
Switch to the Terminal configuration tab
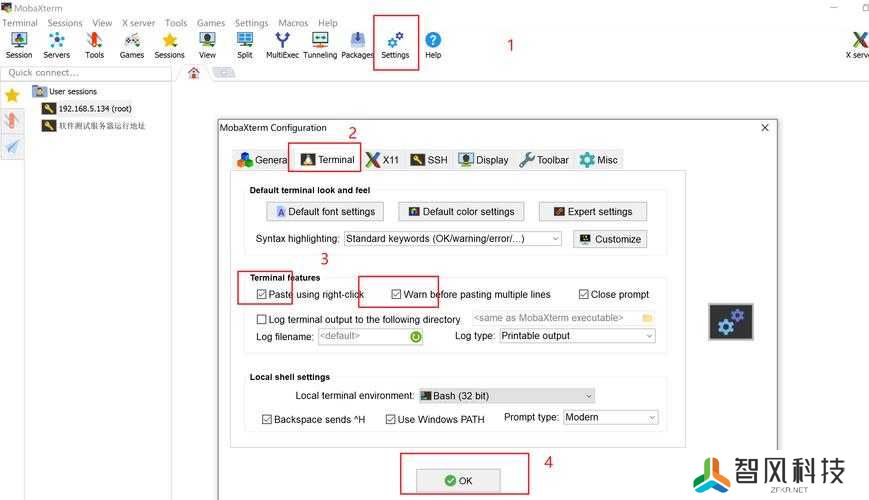(327, 160)
